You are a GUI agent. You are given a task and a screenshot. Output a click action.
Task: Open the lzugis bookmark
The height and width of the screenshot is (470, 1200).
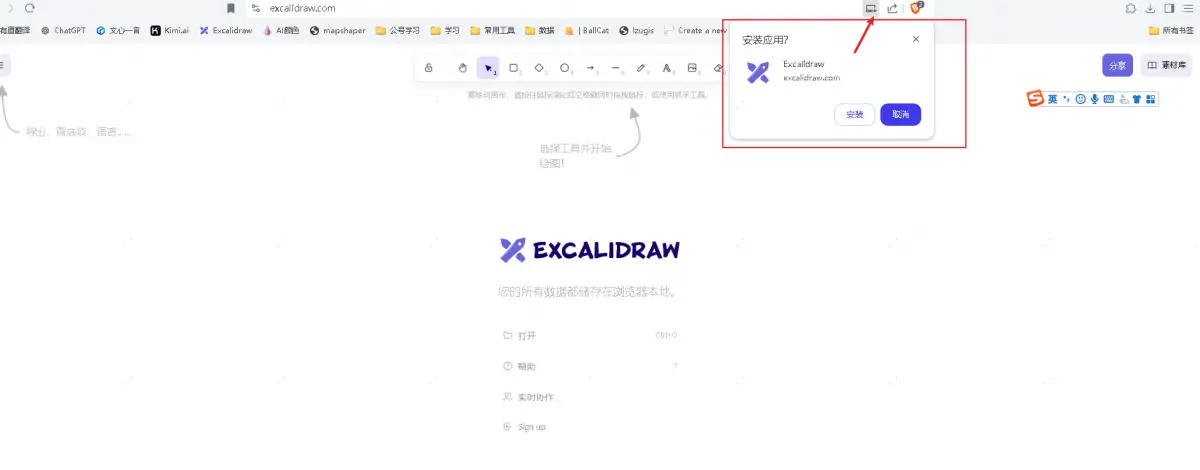[636, 30]
